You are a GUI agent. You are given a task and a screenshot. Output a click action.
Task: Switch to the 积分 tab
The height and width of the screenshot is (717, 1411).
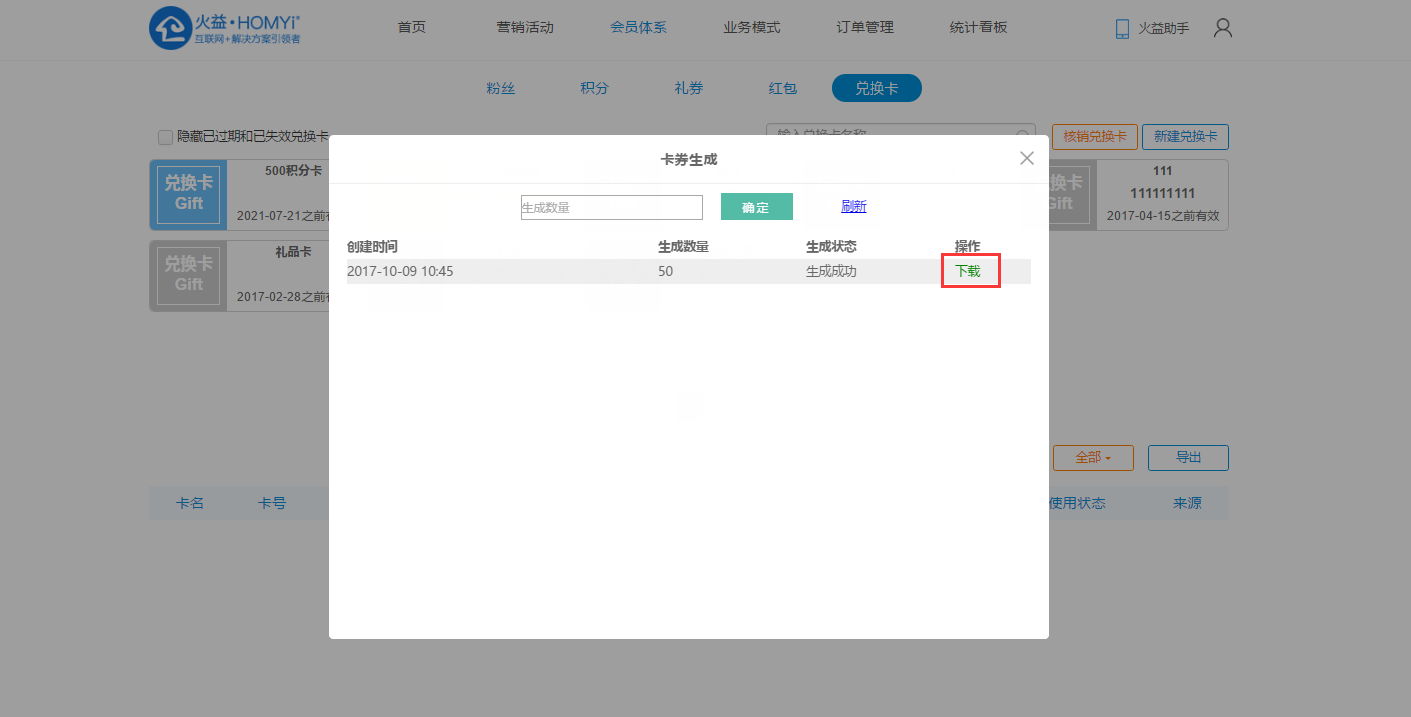click(594, 88)
